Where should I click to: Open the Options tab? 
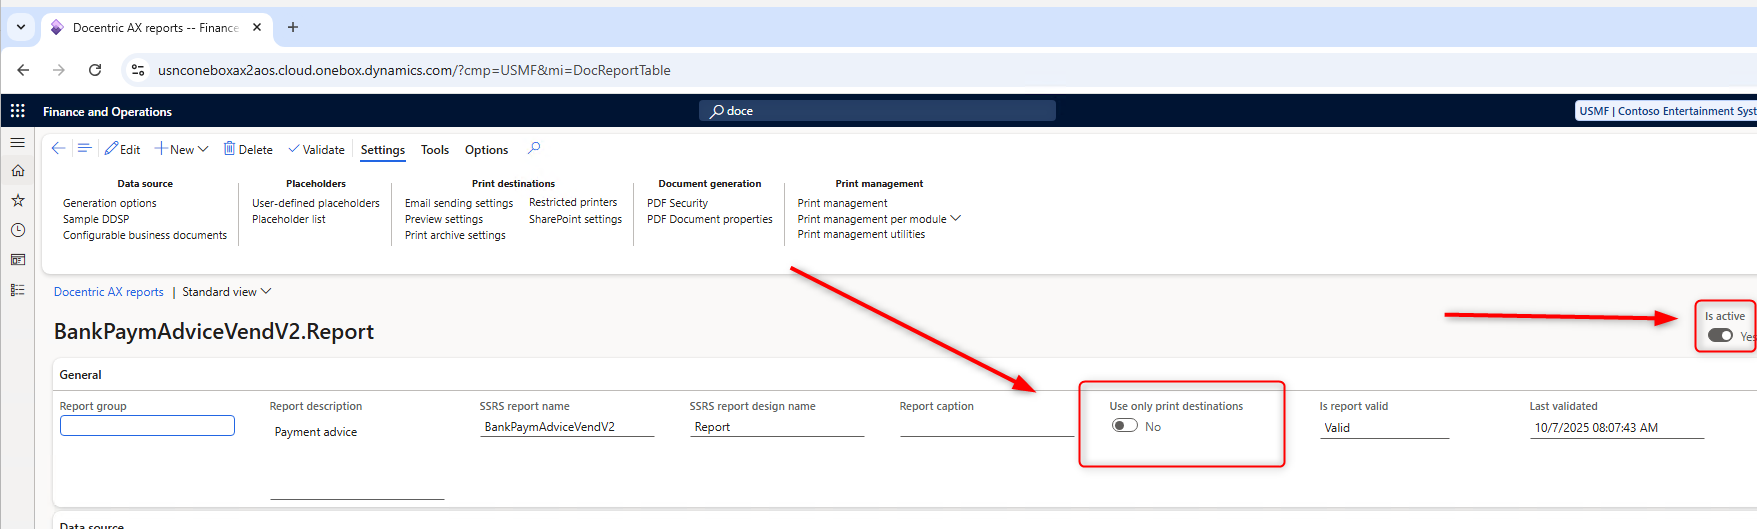pyautogui.click(x=486, y=150)
